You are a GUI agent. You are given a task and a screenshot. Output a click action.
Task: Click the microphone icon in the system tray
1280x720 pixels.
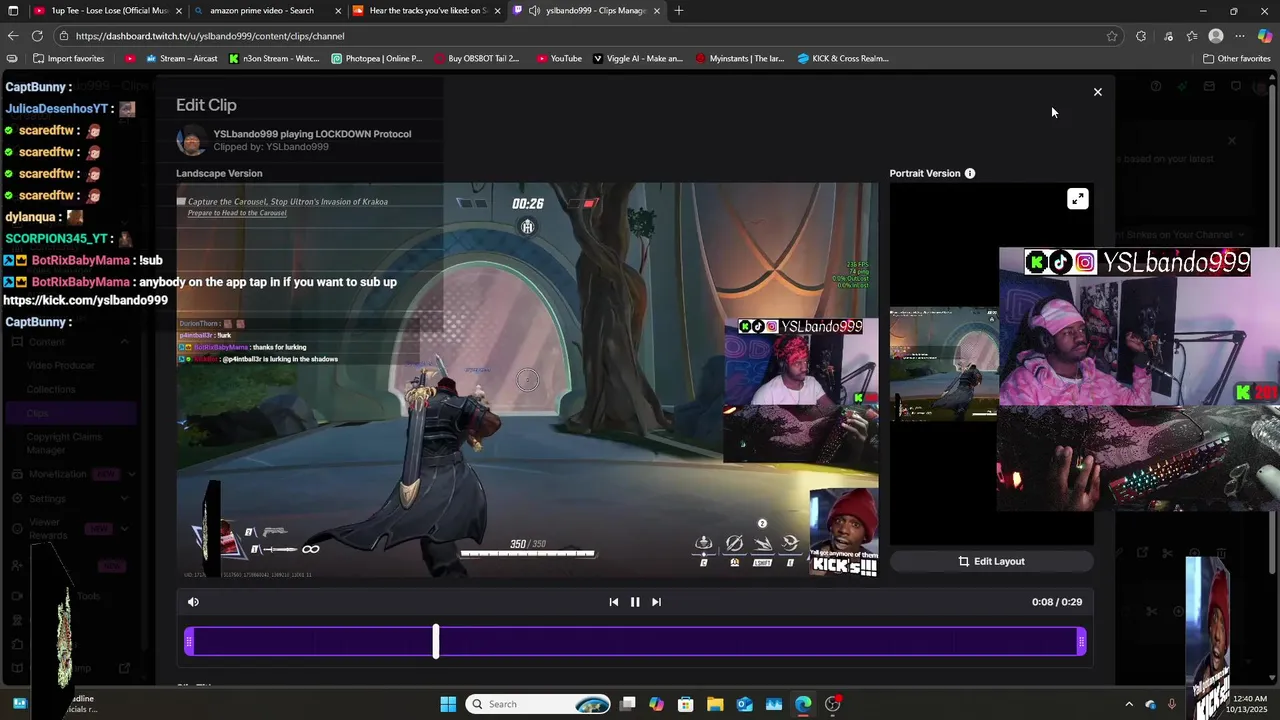coord(1172,704)
